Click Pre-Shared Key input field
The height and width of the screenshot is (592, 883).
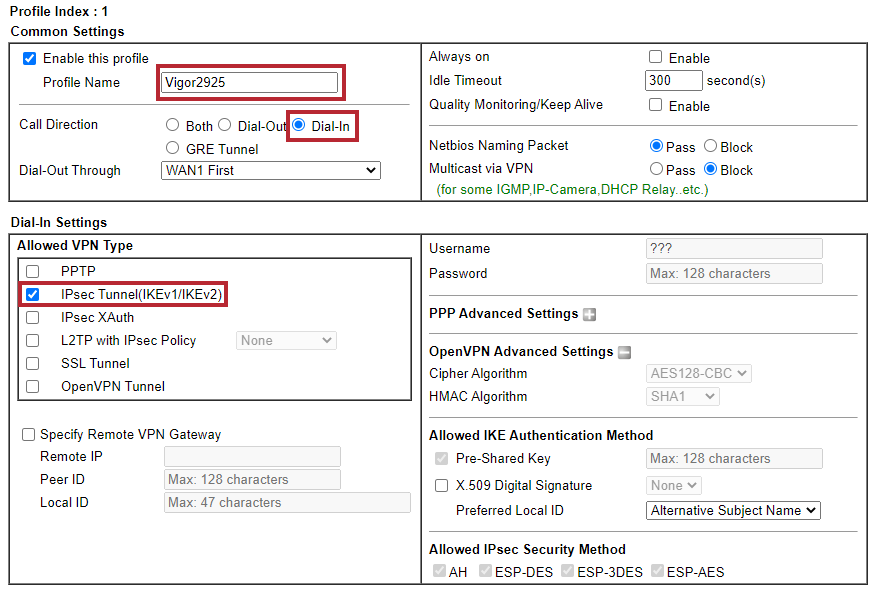point(734,459)
